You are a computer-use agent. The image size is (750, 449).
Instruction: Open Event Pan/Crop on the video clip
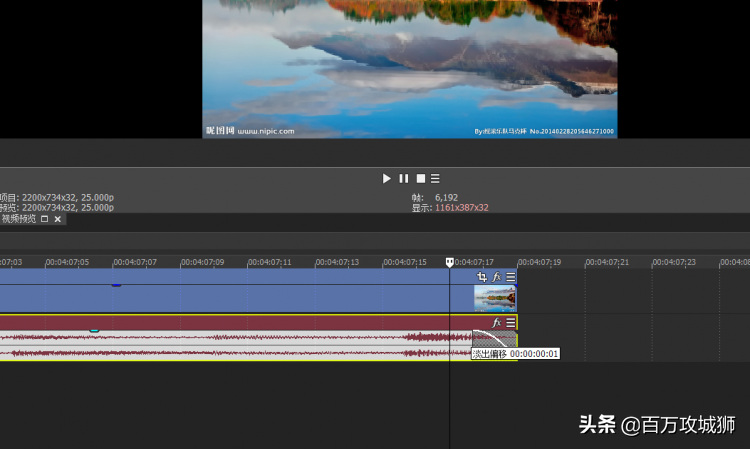pyautogui.click(x=482, y=277)
